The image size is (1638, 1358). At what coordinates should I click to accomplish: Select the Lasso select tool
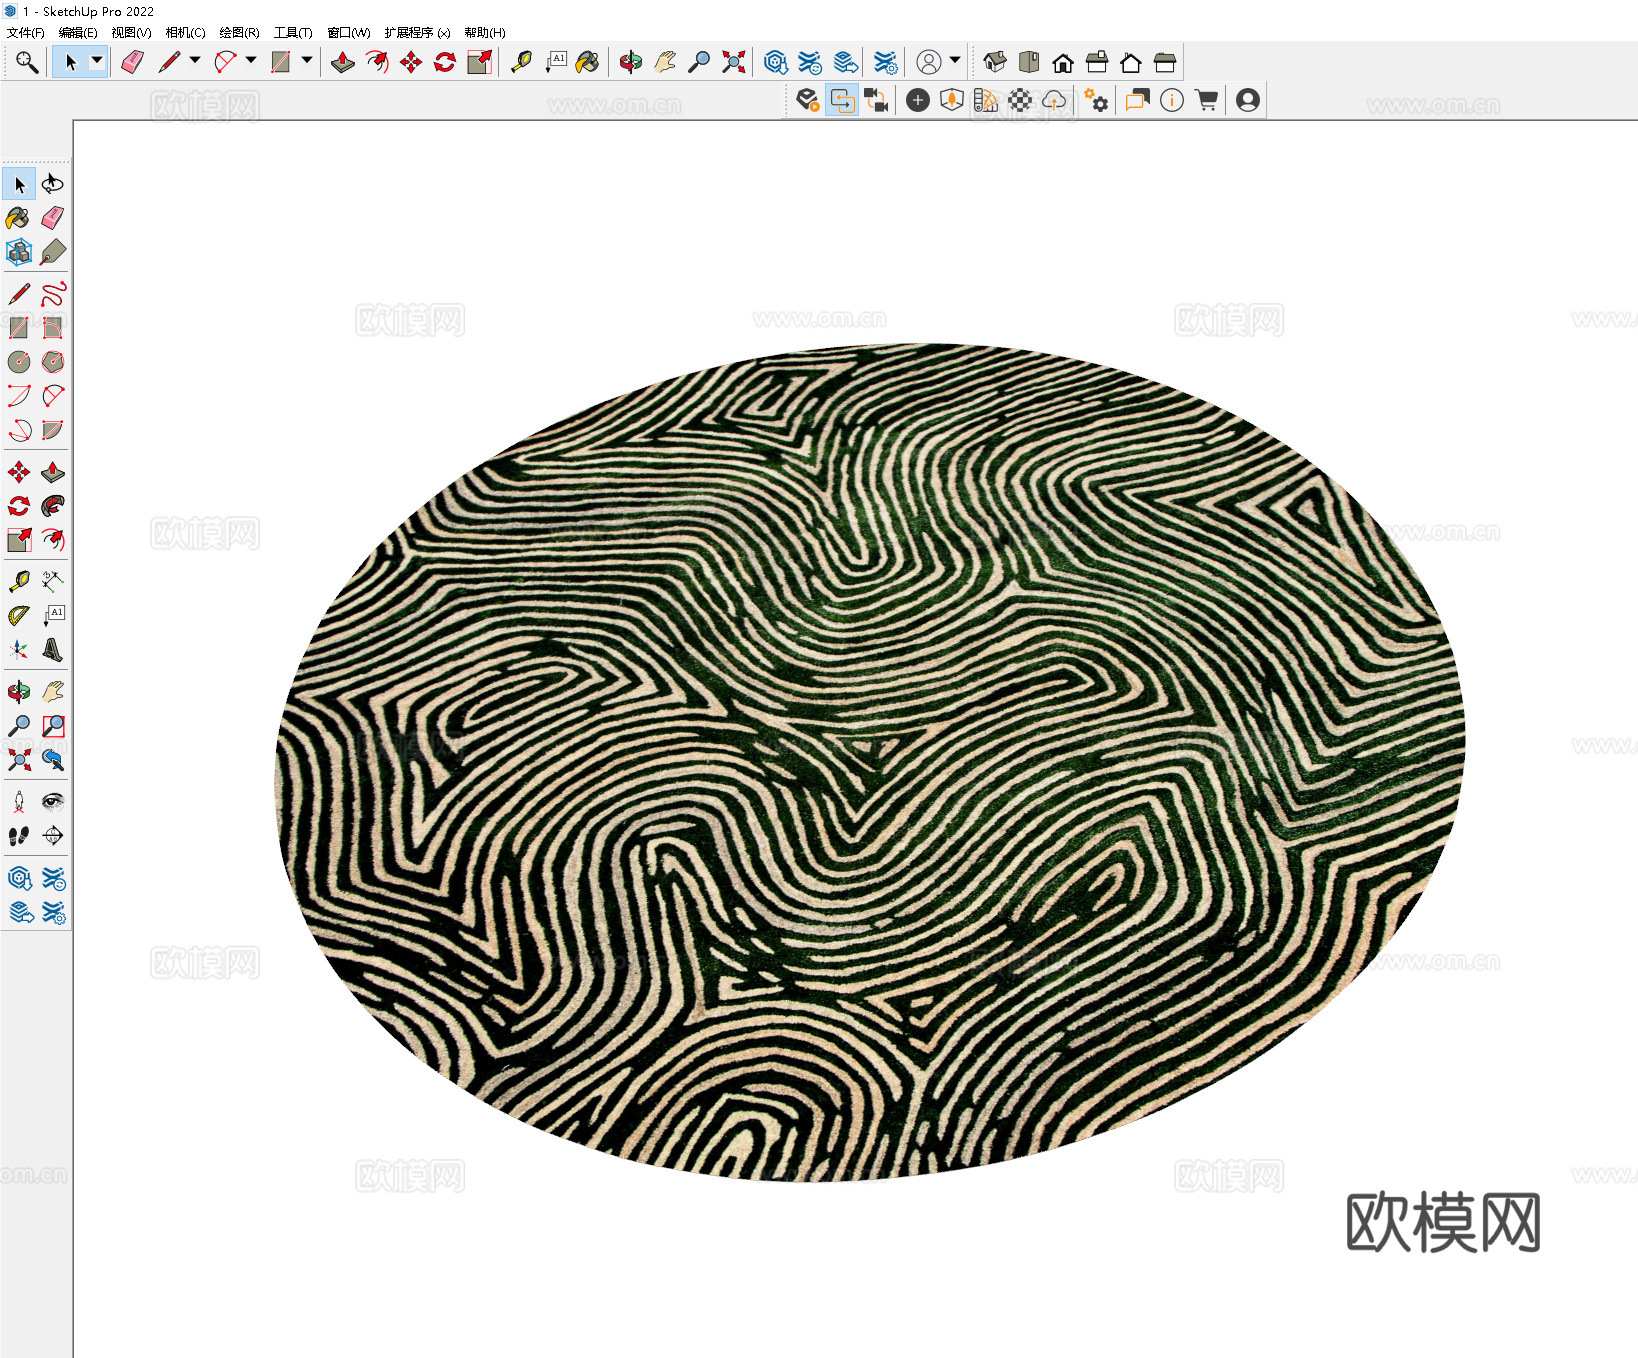pos(53,184)
